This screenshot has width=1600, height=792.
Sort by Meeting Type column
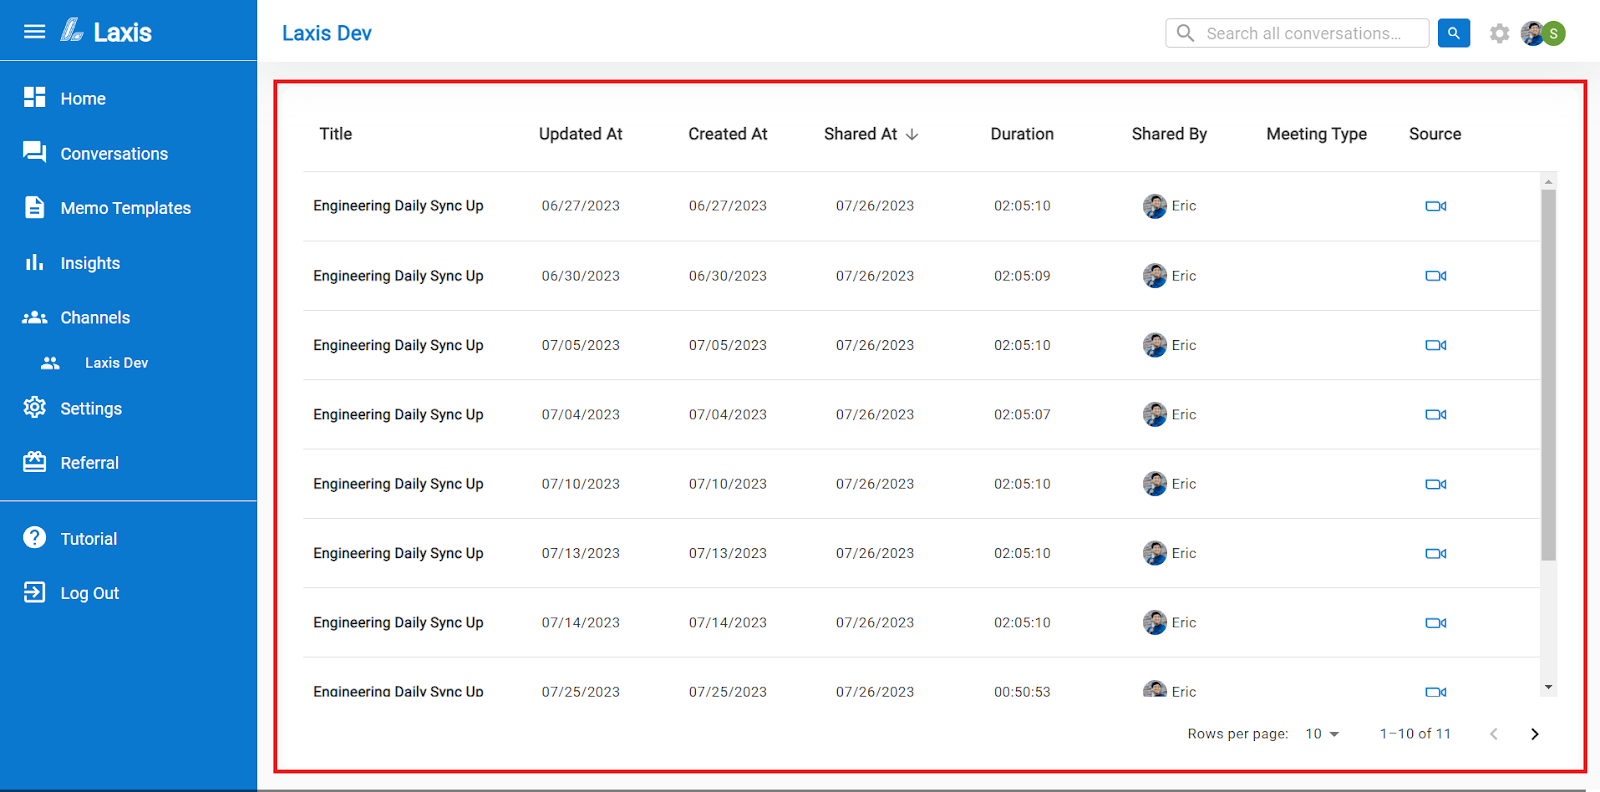coord(1316,134)
